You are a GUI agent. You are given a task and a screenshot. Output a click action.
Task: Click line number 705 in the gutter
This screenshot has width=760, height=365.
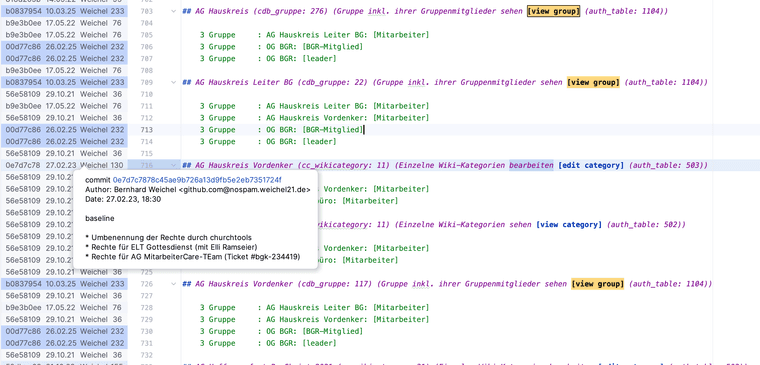[x=146, y=35]
